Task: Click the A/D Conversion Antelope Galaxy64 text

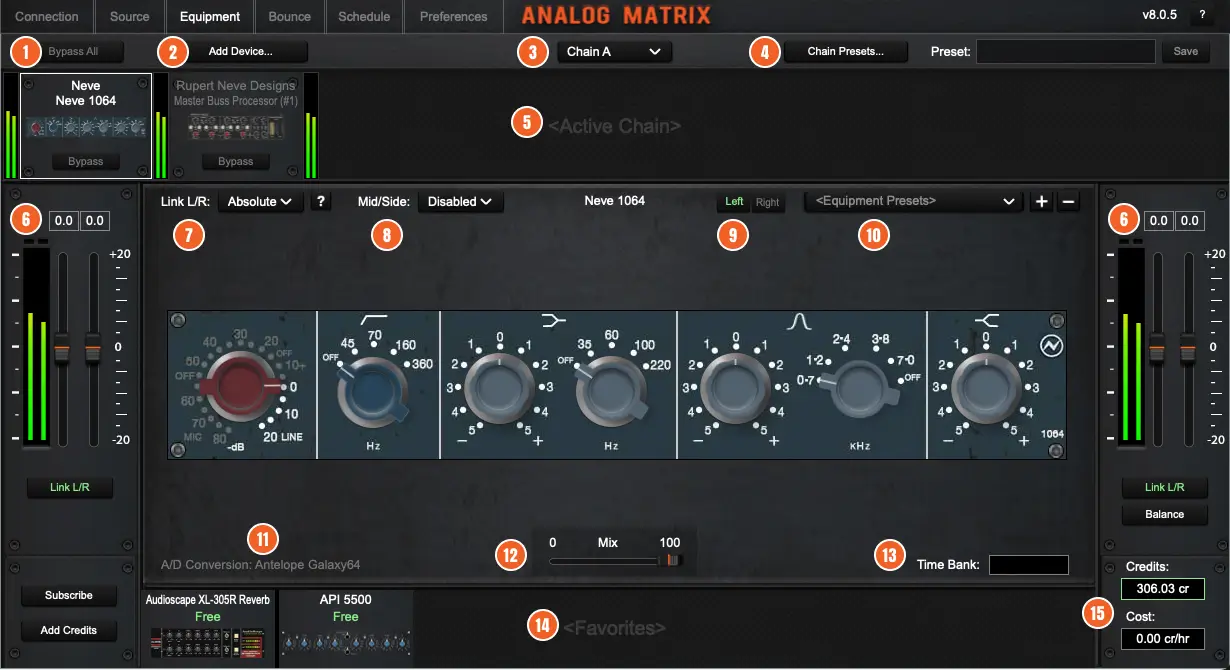Action: pyautogui.click(x=260, y=565)
